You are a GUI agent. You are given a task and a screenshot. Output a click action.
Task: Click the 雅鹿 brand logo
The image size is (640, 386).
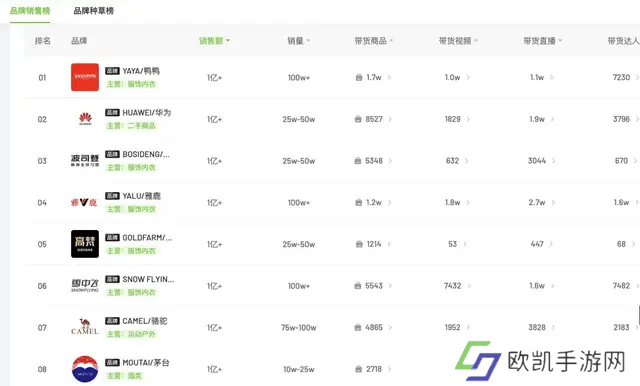[85, 202]
